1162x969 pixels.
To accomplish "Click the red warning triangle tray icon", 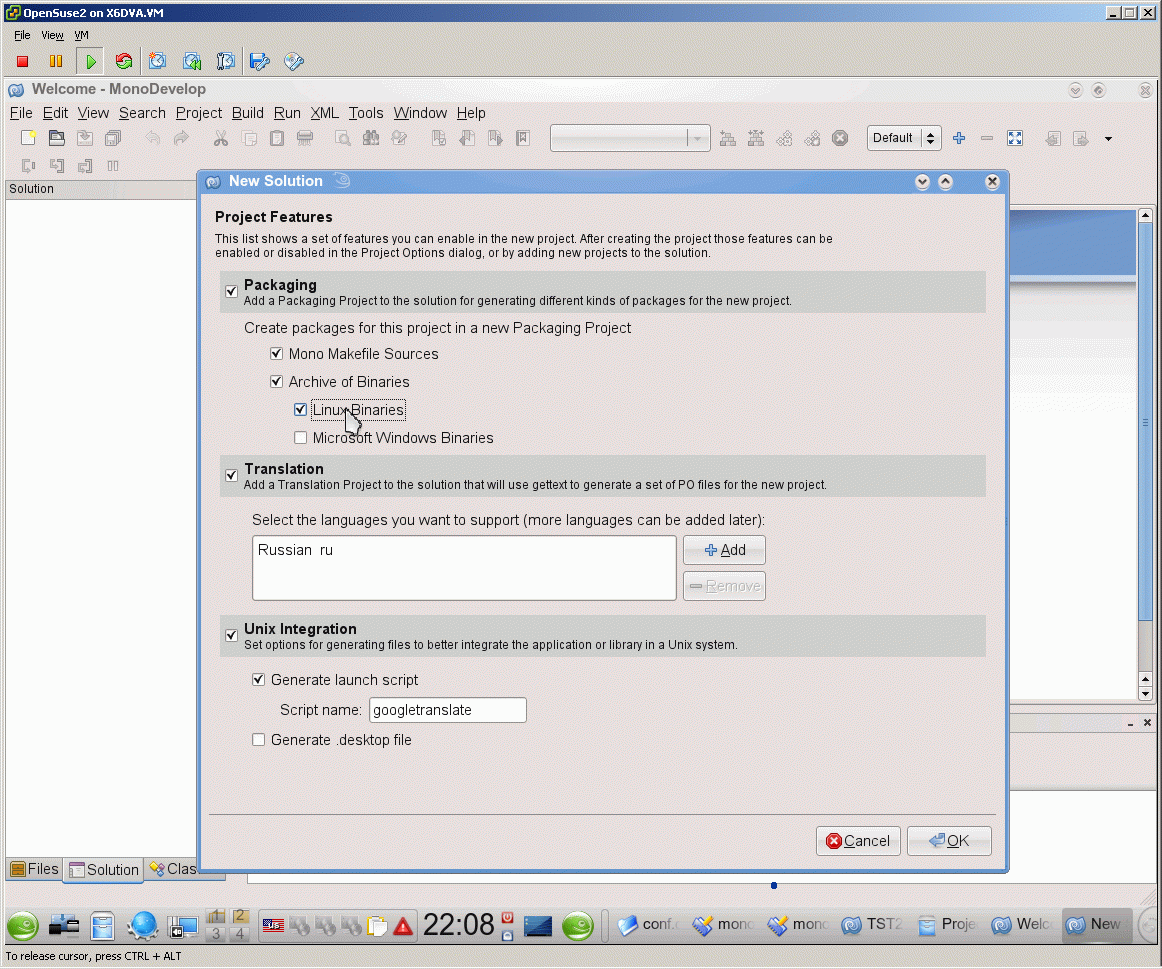I will 402,926.
